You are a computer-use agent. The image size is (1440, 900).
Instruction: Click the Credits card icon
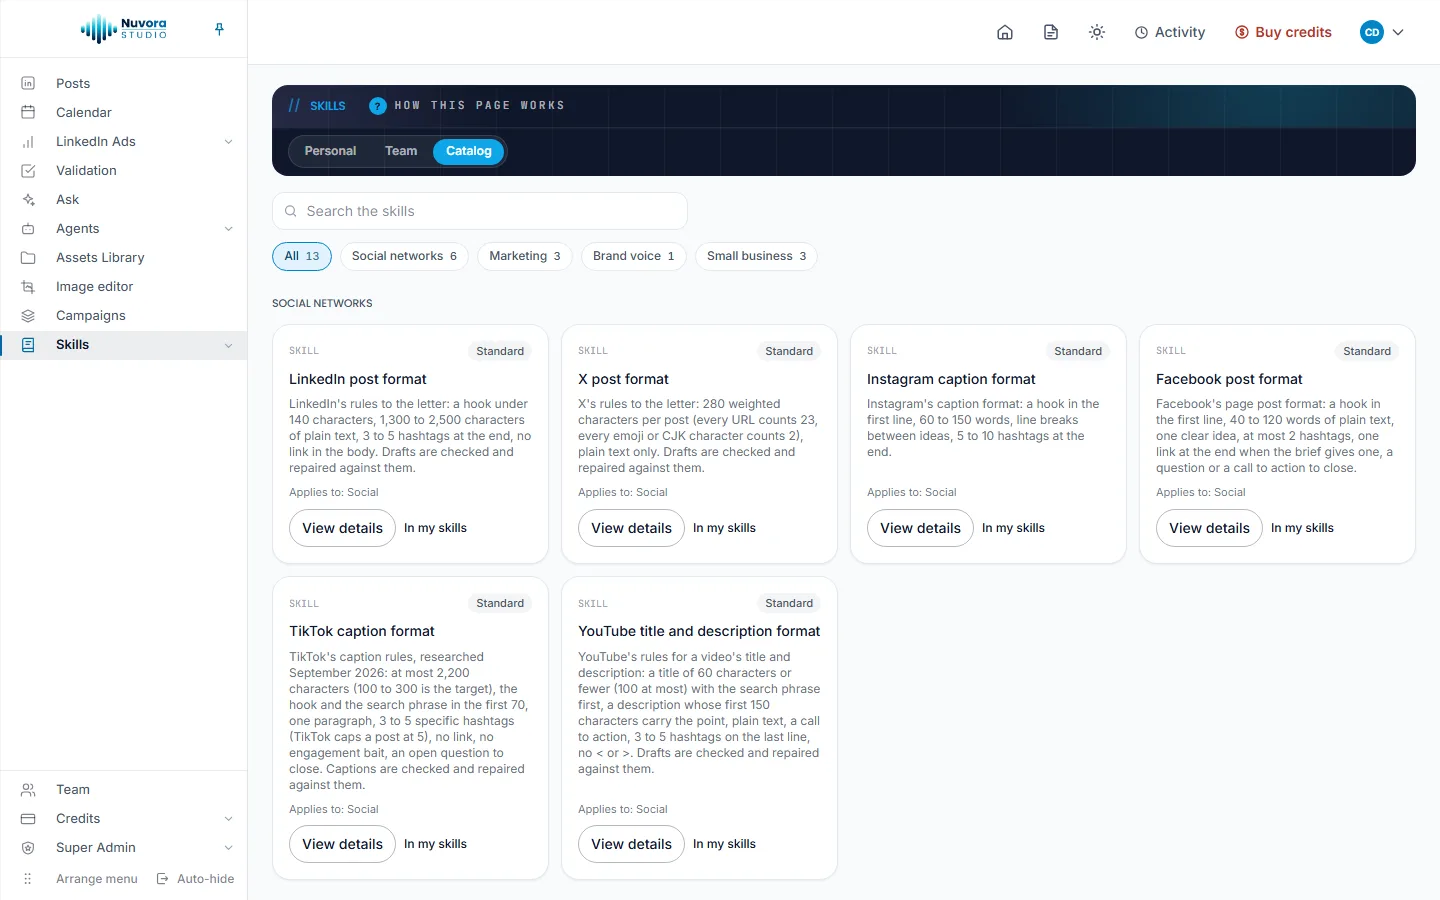tap(28, 818)
